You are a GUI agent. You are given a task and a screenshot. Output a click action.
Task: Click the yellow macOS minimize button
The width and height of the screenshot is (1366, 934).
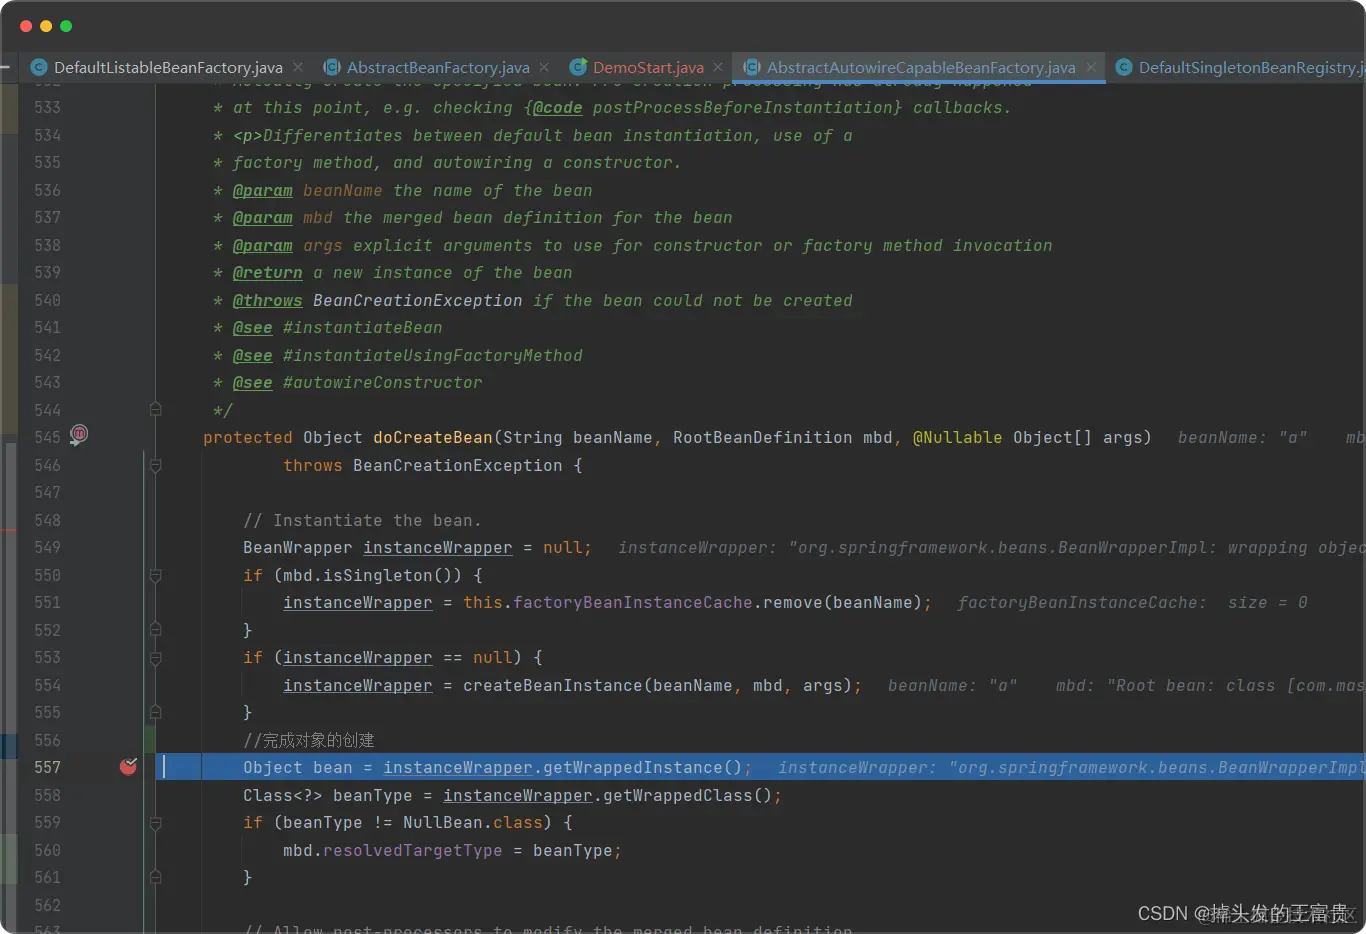pos(46,26)
